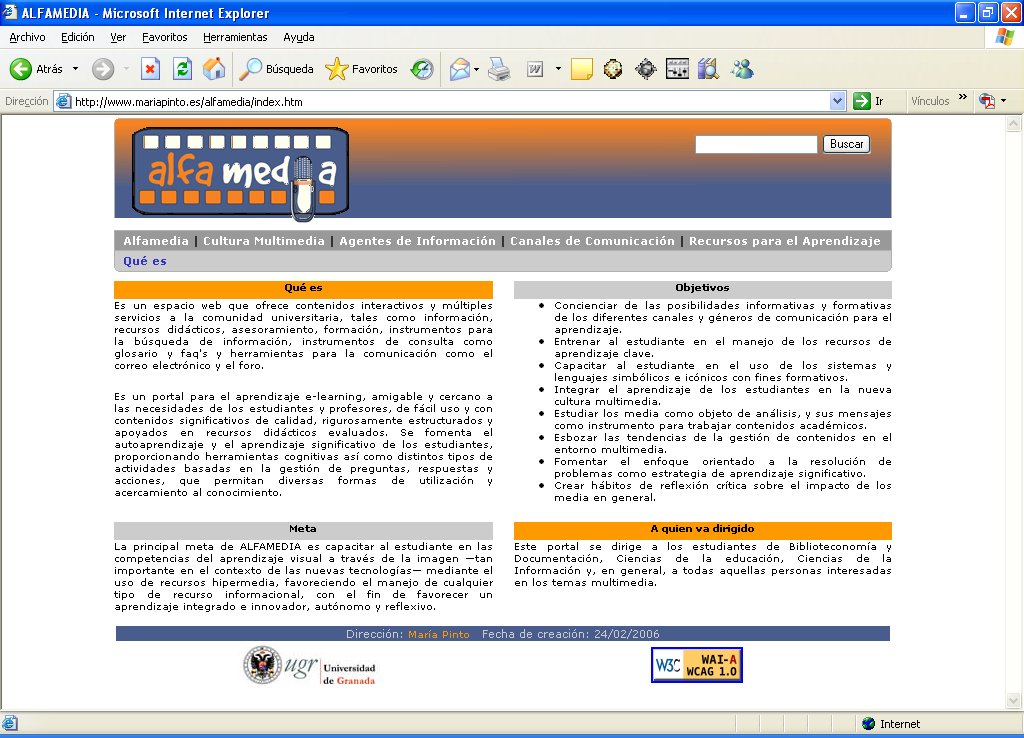Click the IE page icon in status bar

click(10, 724)
